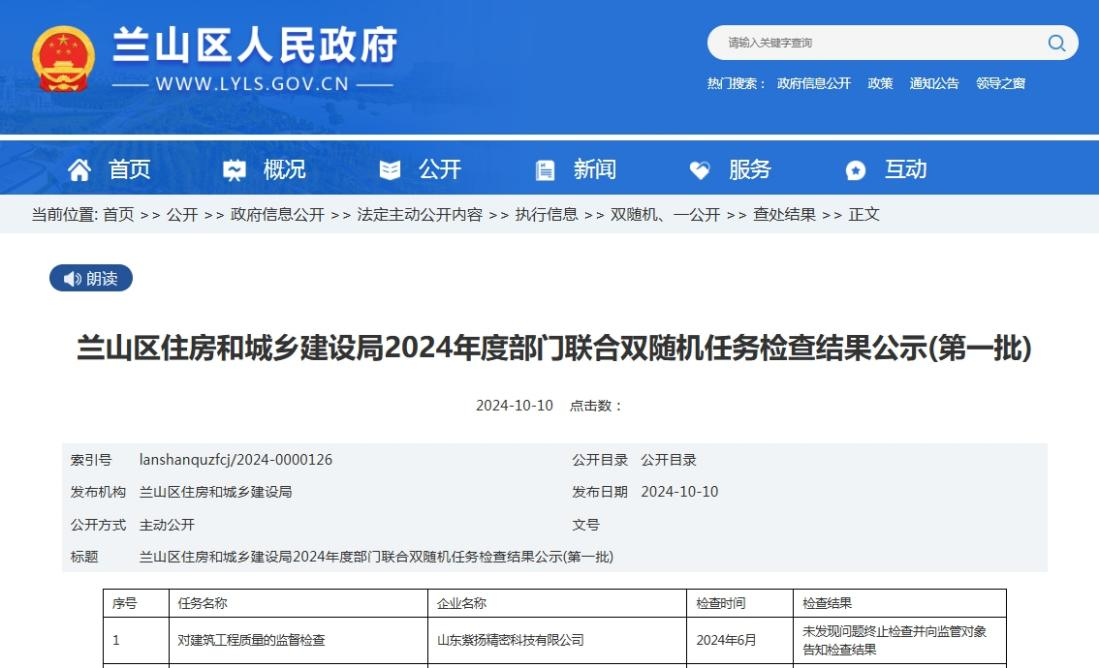The height and width of the screenshot is (668, 1099).
Task: Click 发布日期 value 2024-10-10
Action: coord(679,492)
